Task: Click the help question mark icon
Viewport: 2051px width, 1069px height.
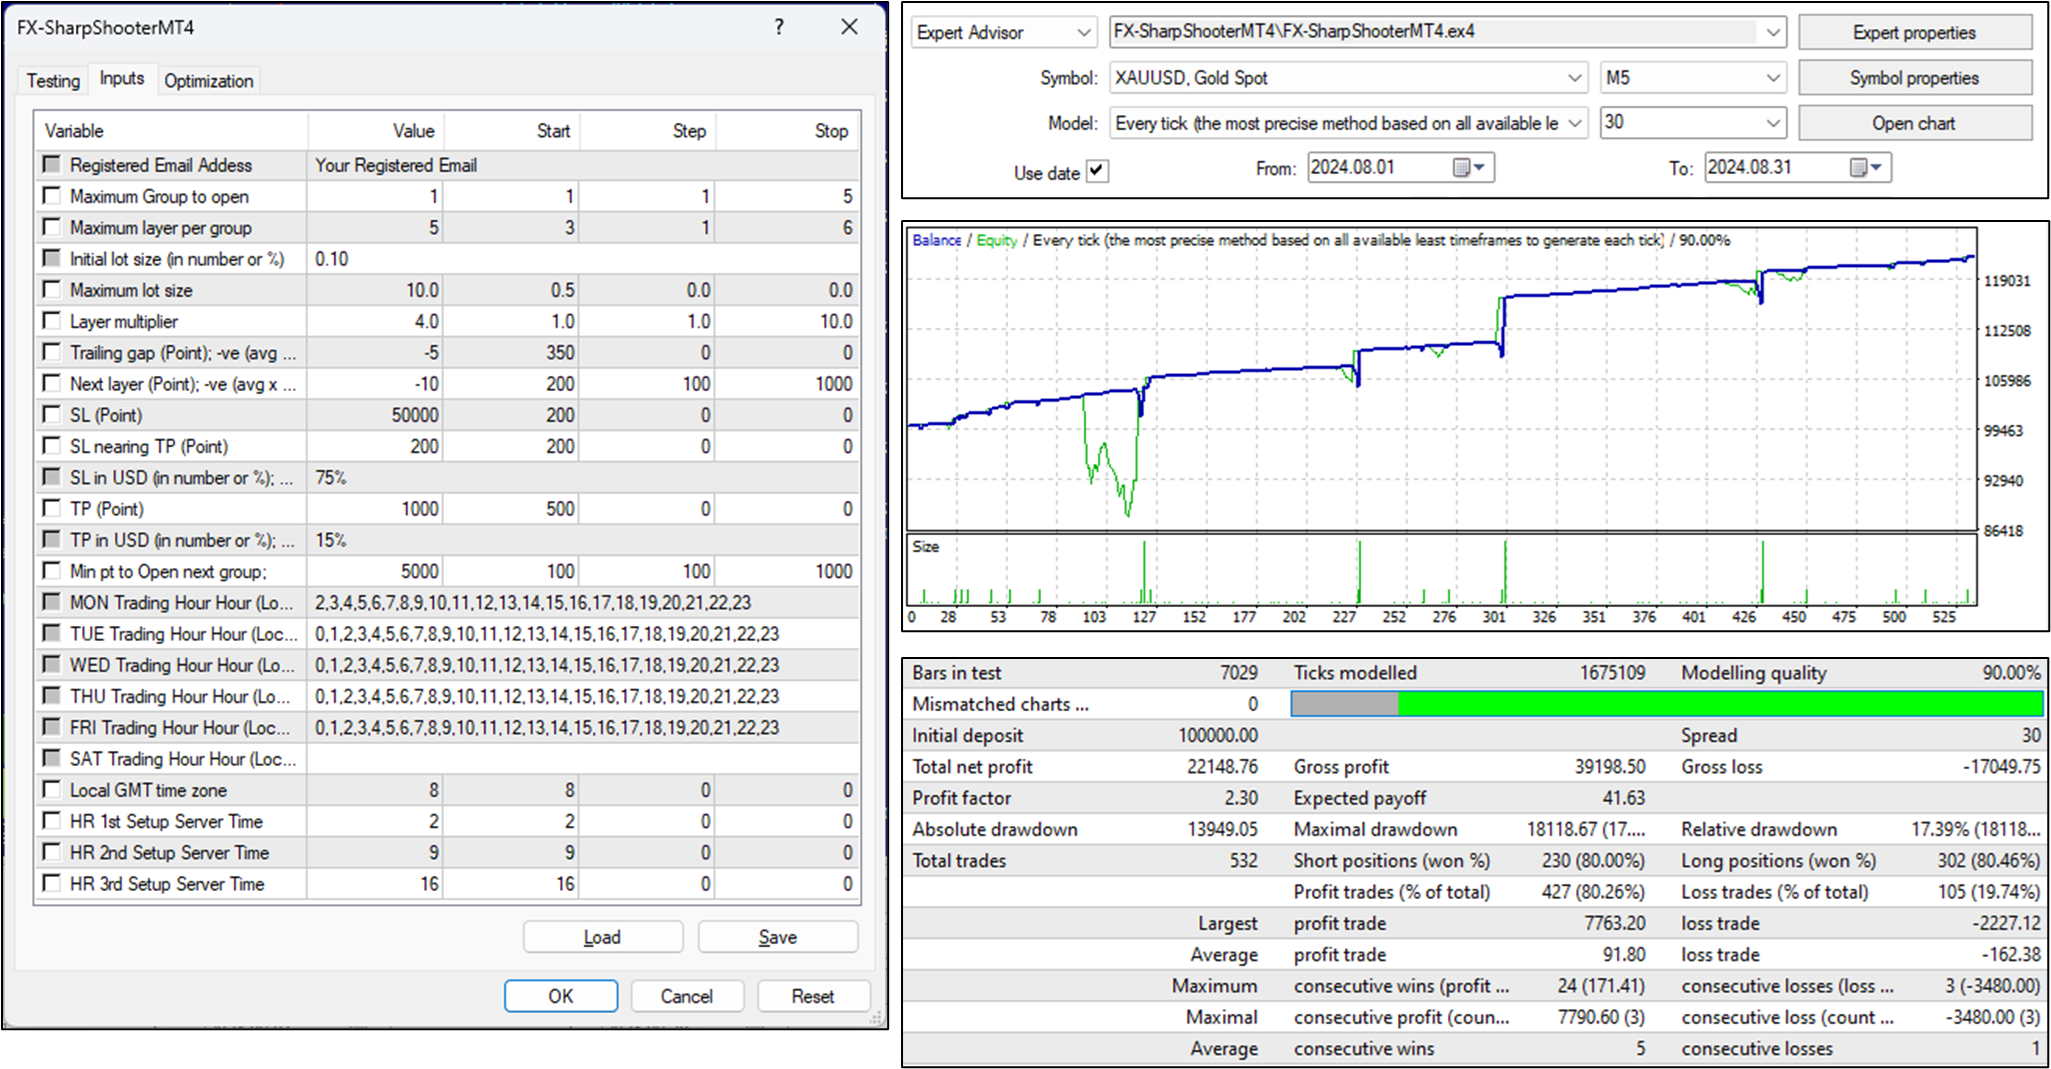Action: [x=779, y=27]
